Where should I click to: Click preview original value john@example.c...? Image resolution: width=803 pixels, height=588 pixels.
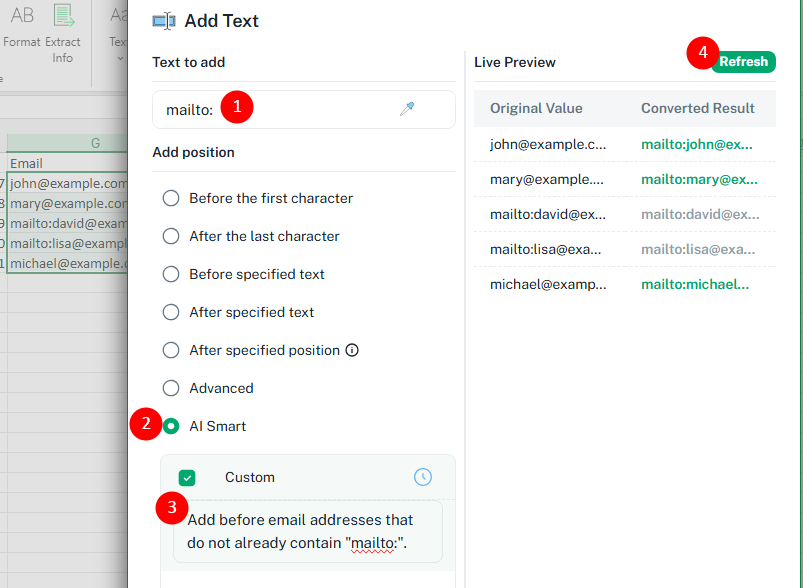[x=548, y=144]
